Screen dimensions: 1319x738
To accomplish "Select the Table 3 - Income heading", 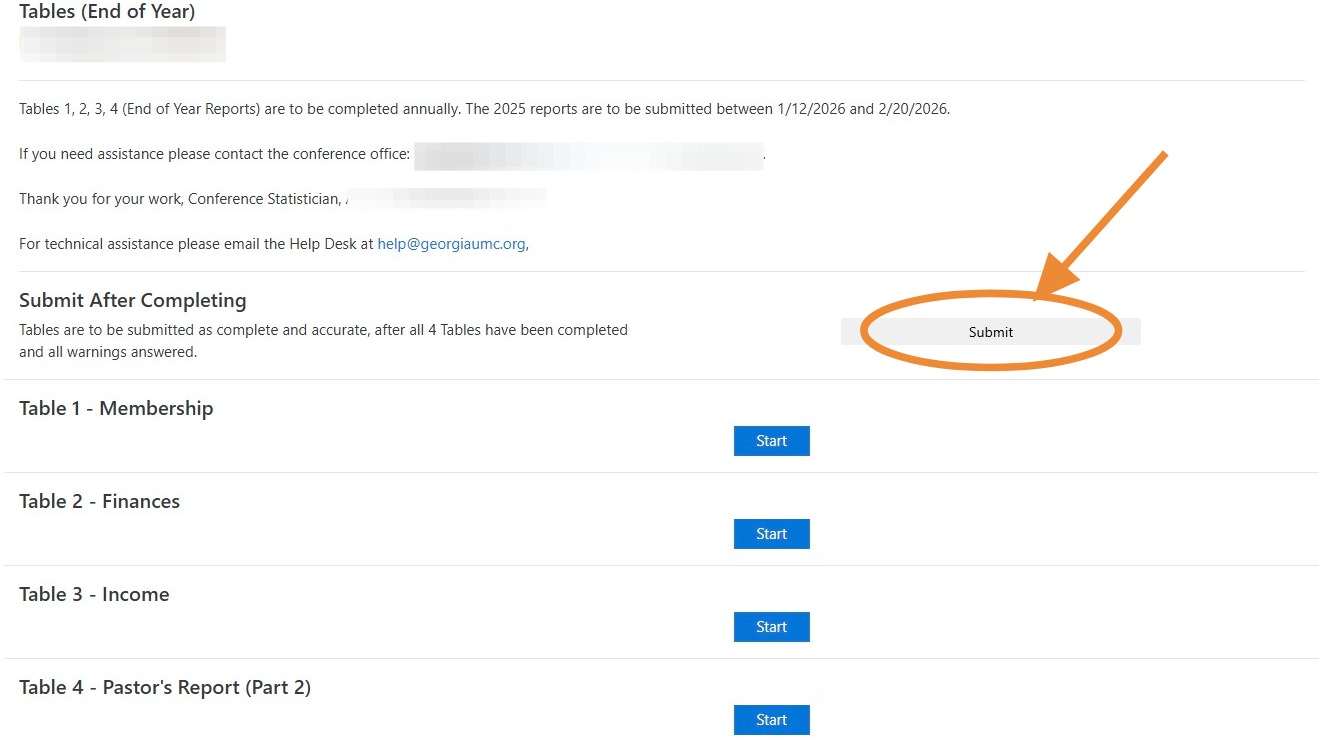I will (94, 594).
